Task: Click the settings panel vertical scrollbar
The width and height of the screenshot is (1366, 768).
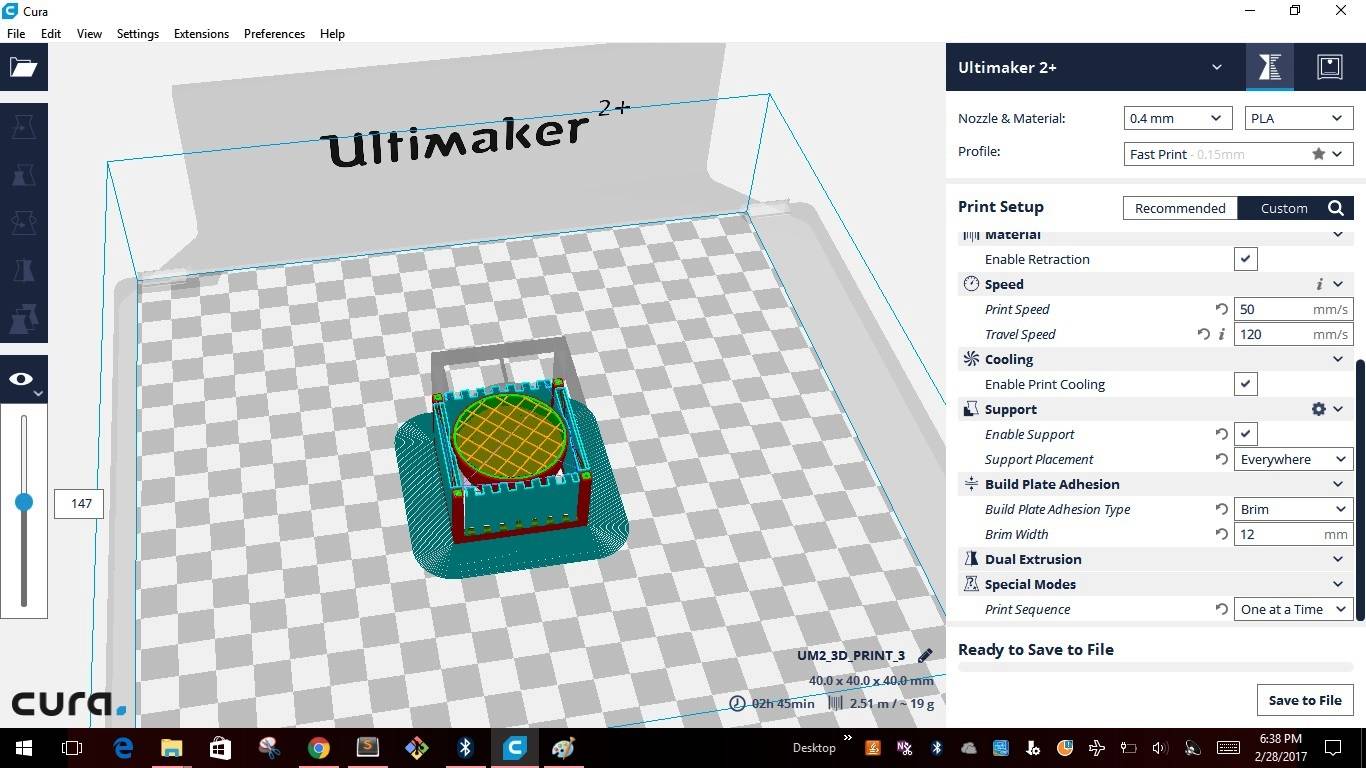Action: click(1360, 490)
